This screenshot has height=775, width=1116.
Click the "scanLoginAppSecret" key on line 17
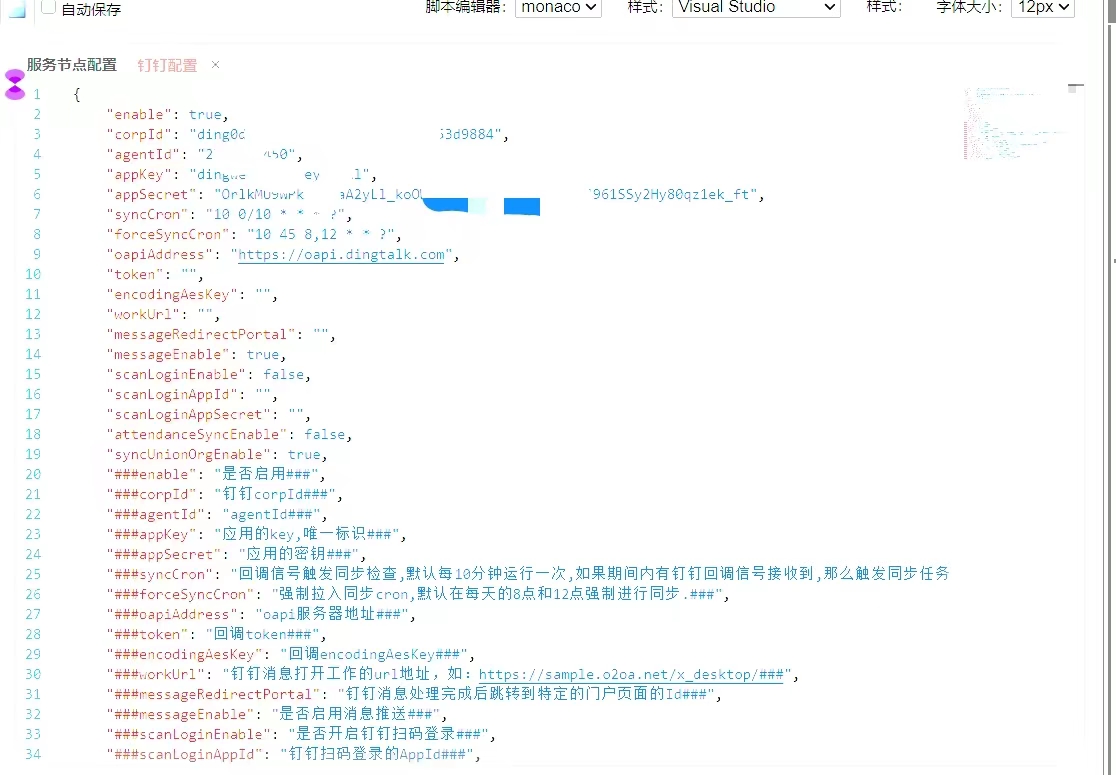tap(189, 413)
